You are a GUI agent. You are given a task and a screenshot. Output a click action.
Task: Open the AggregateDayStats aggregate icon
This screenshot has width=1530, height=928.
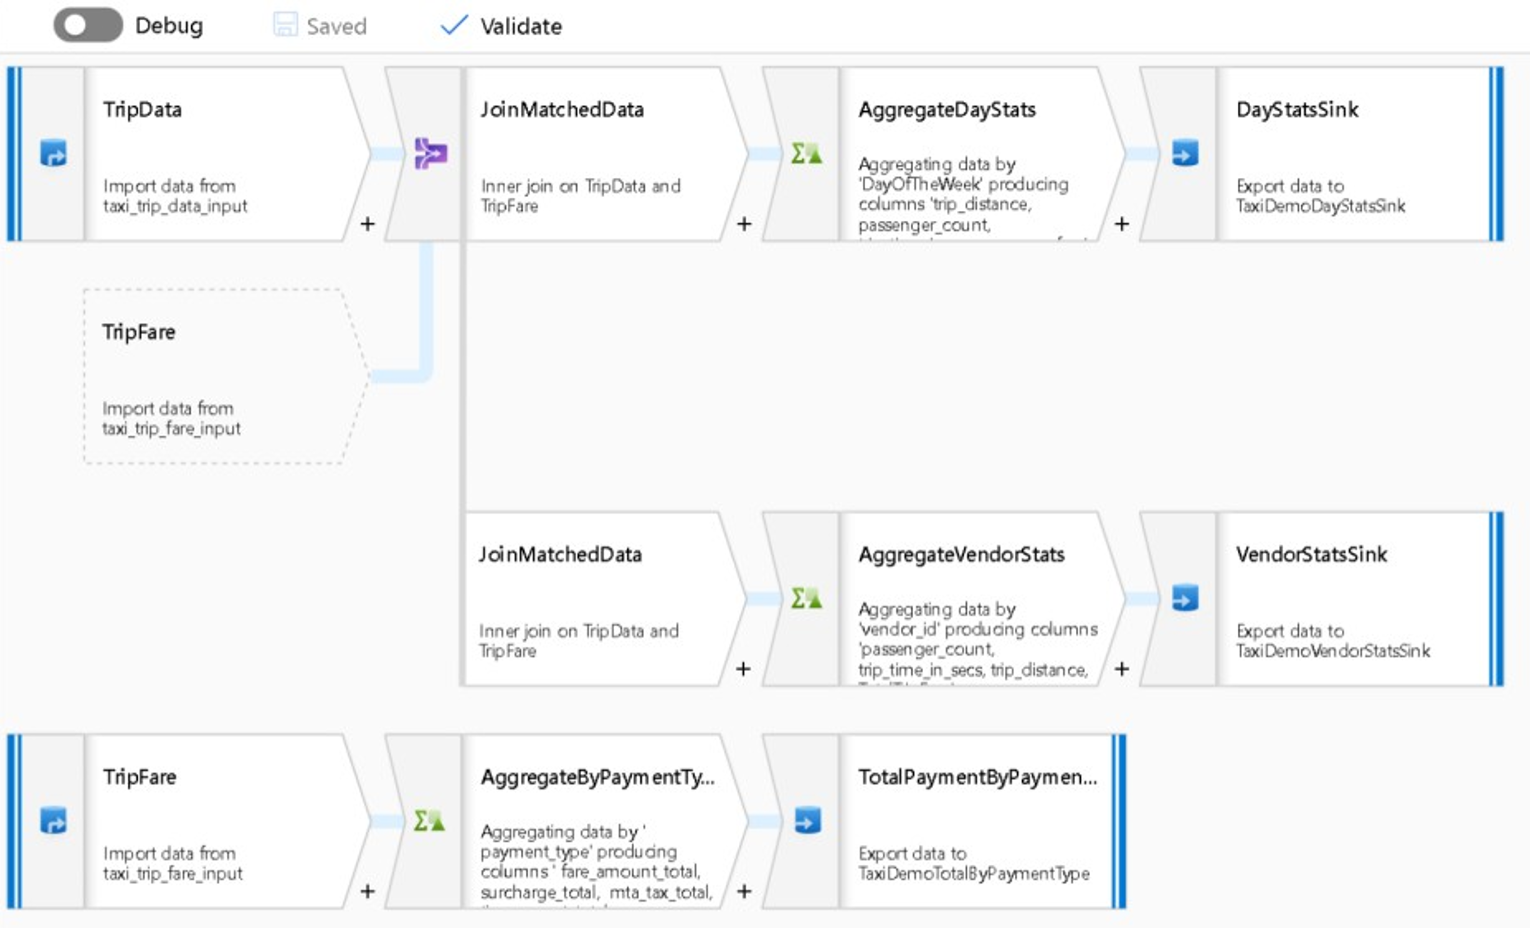(806, 152)
